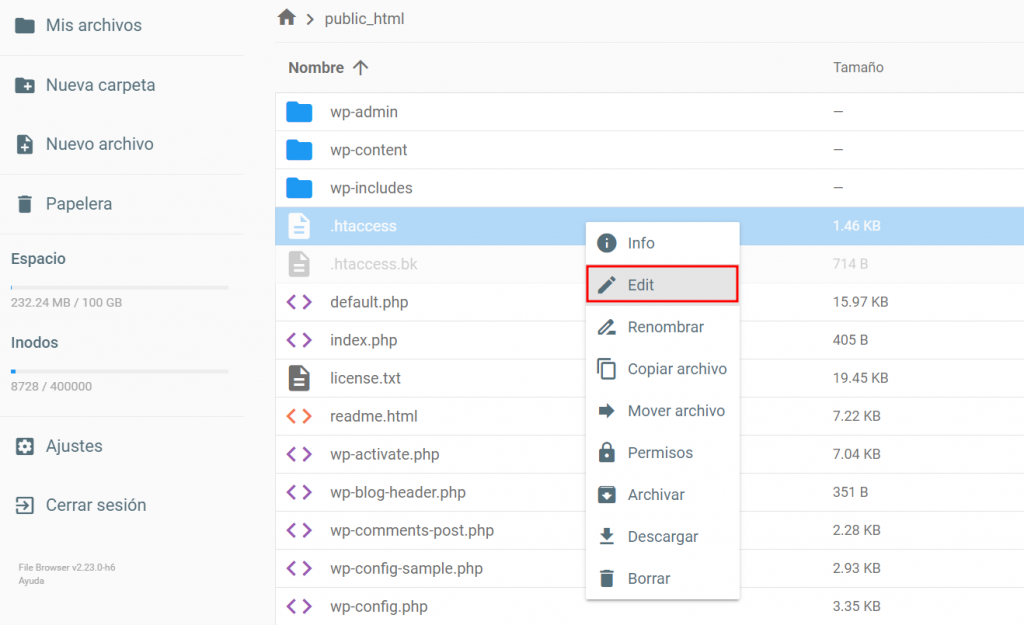Click the .htaccess file icon
This screenshot has height=625, width=1024.
click(x=299, y=225)
